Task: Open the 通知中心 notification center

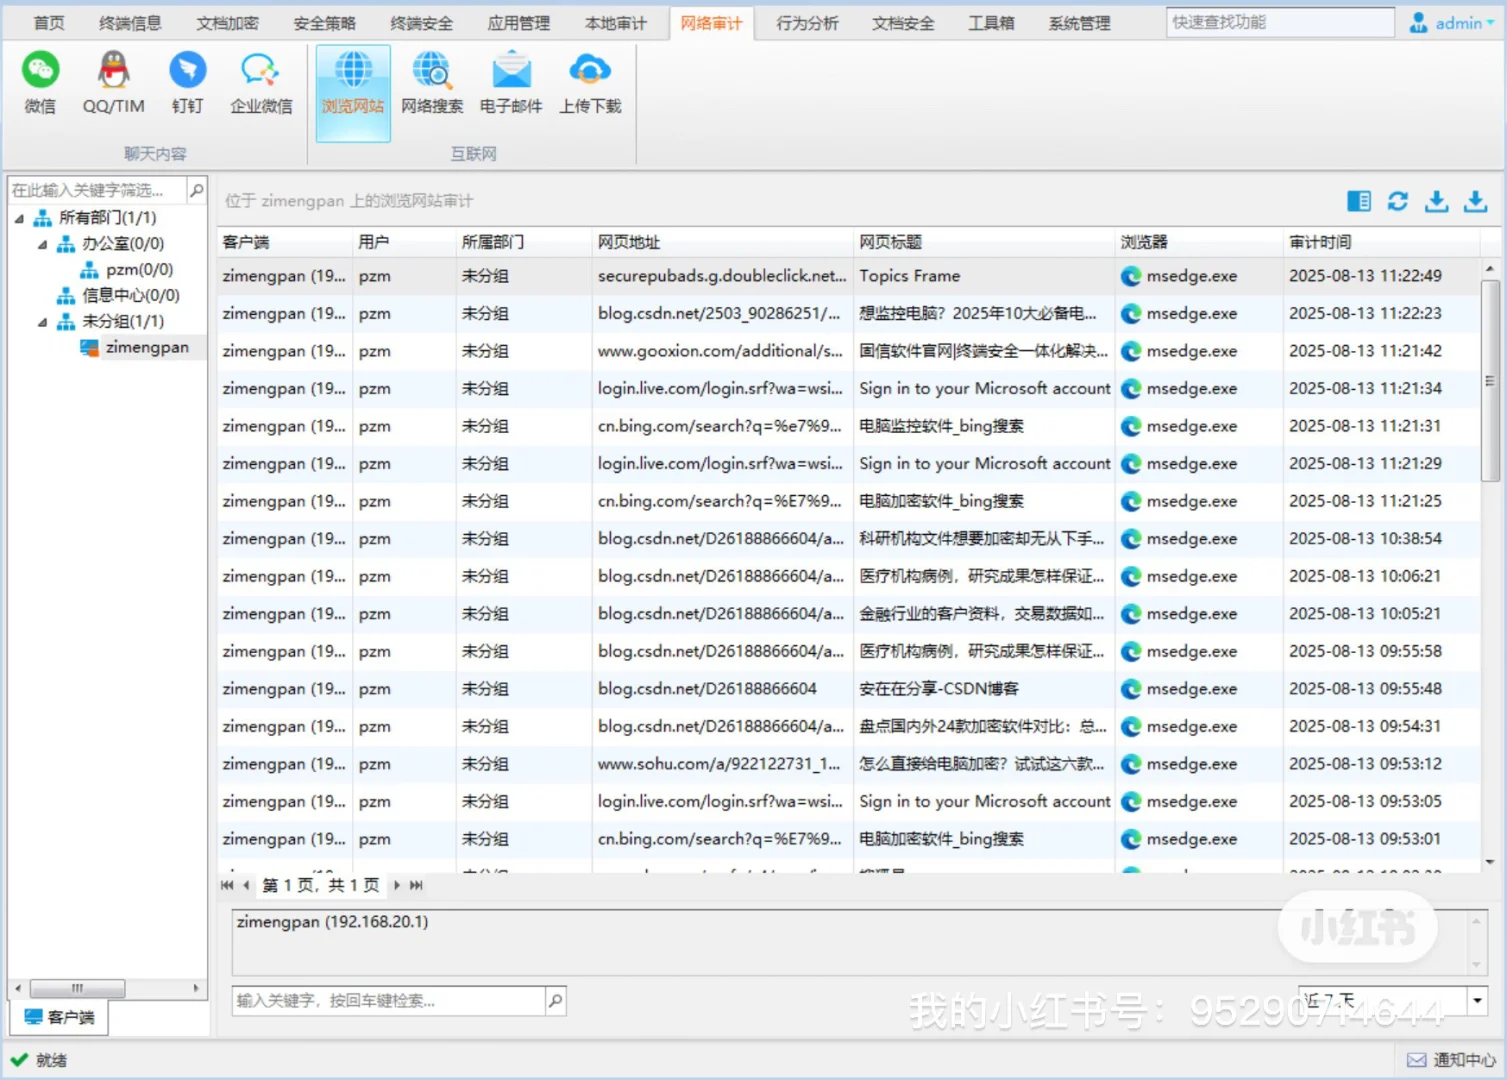Action: pyautogui.click(x=1451, y=1060)
